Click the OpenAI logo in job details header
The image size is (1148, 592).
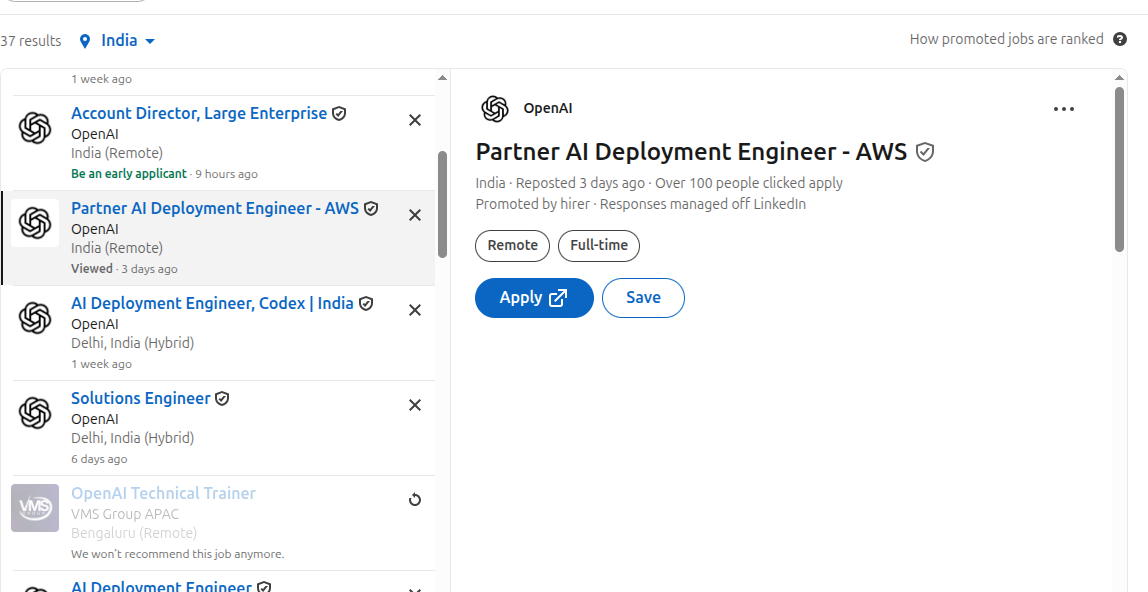[495, 109]
